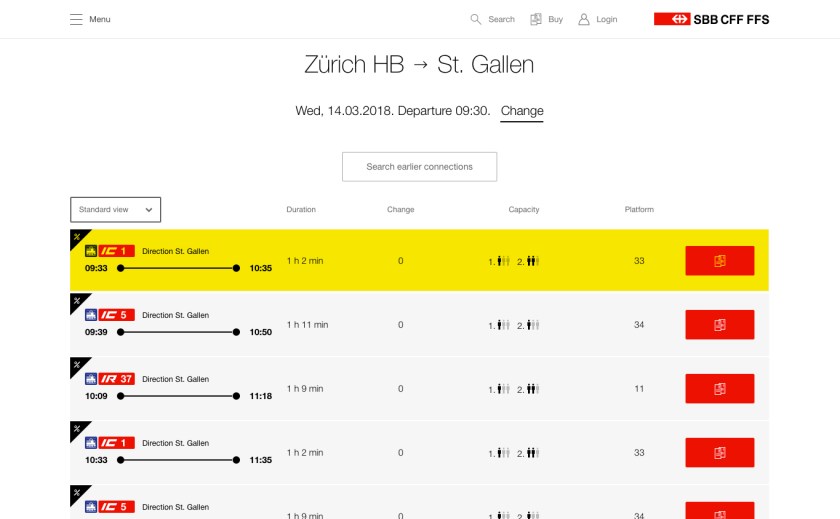
Task: Click red ticket button for 10:33 connection
Action: click(x=719, y=453)
